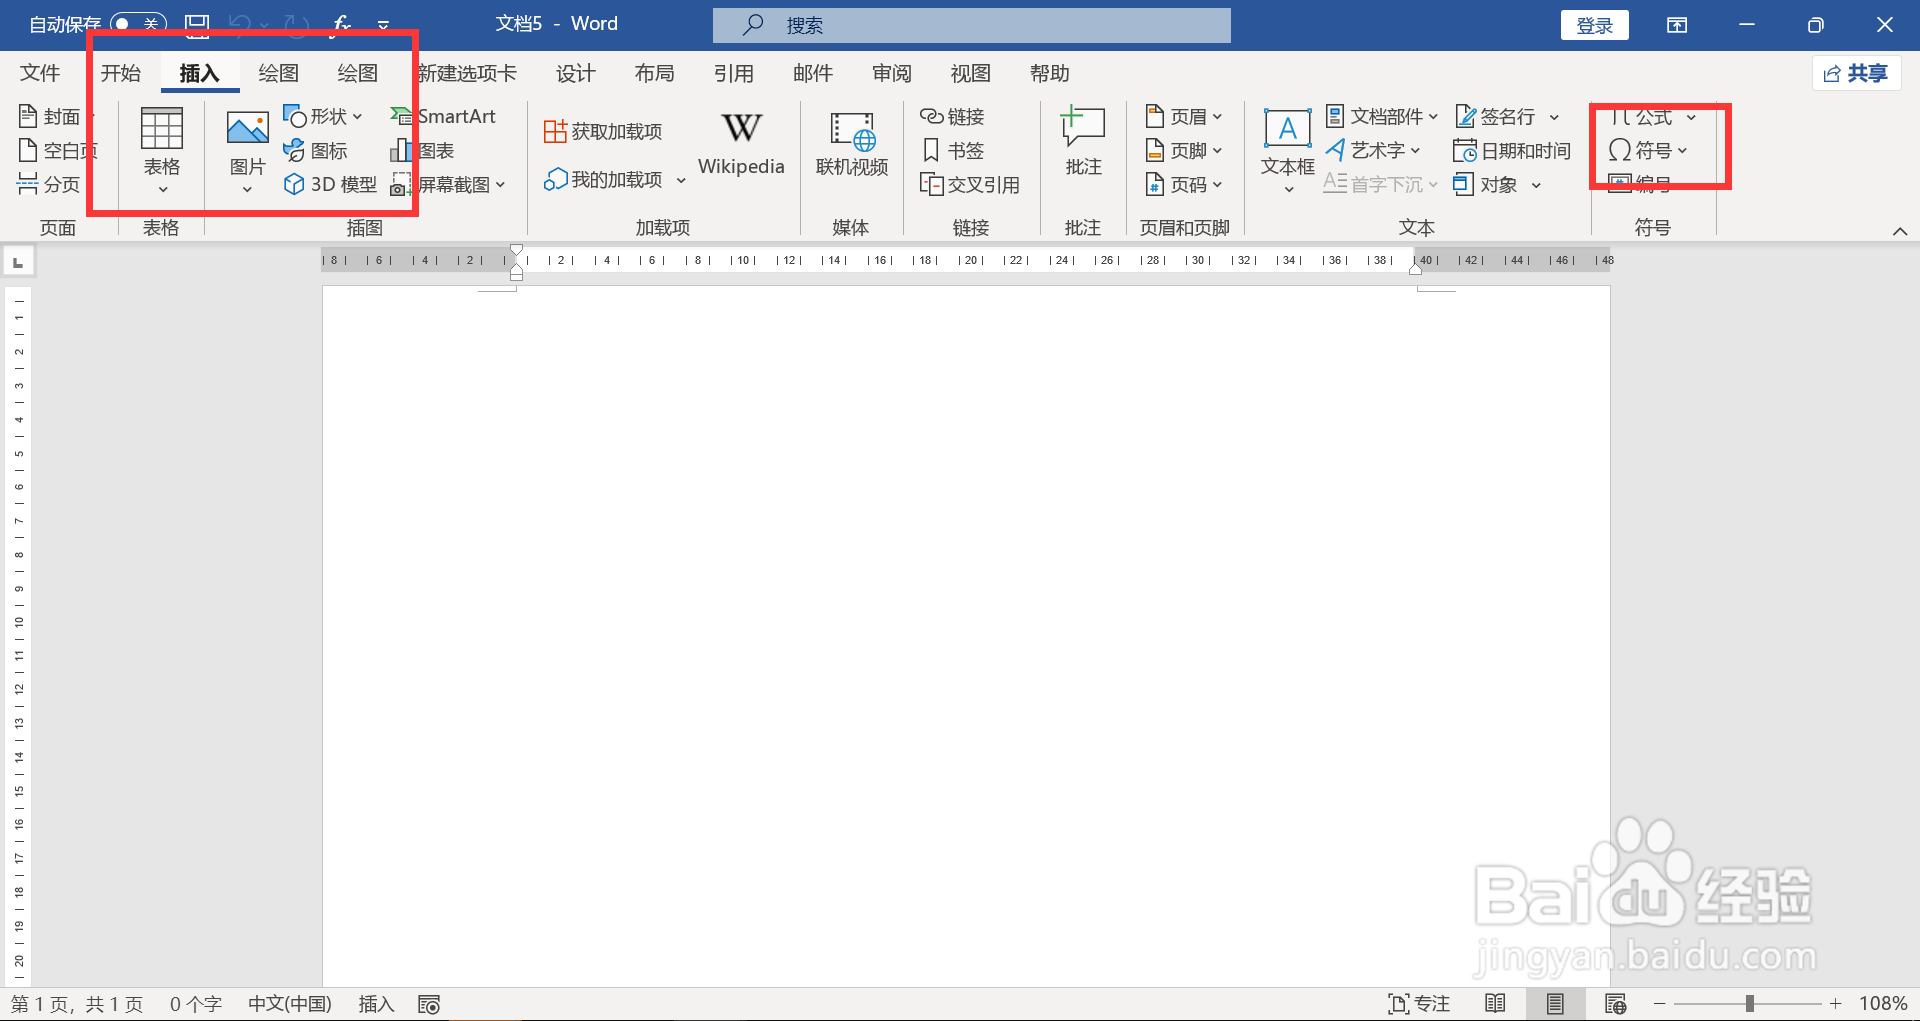Switch to the 布局 layout tab
This screenshot has width=1920, height=1021.
pos(655,73)
